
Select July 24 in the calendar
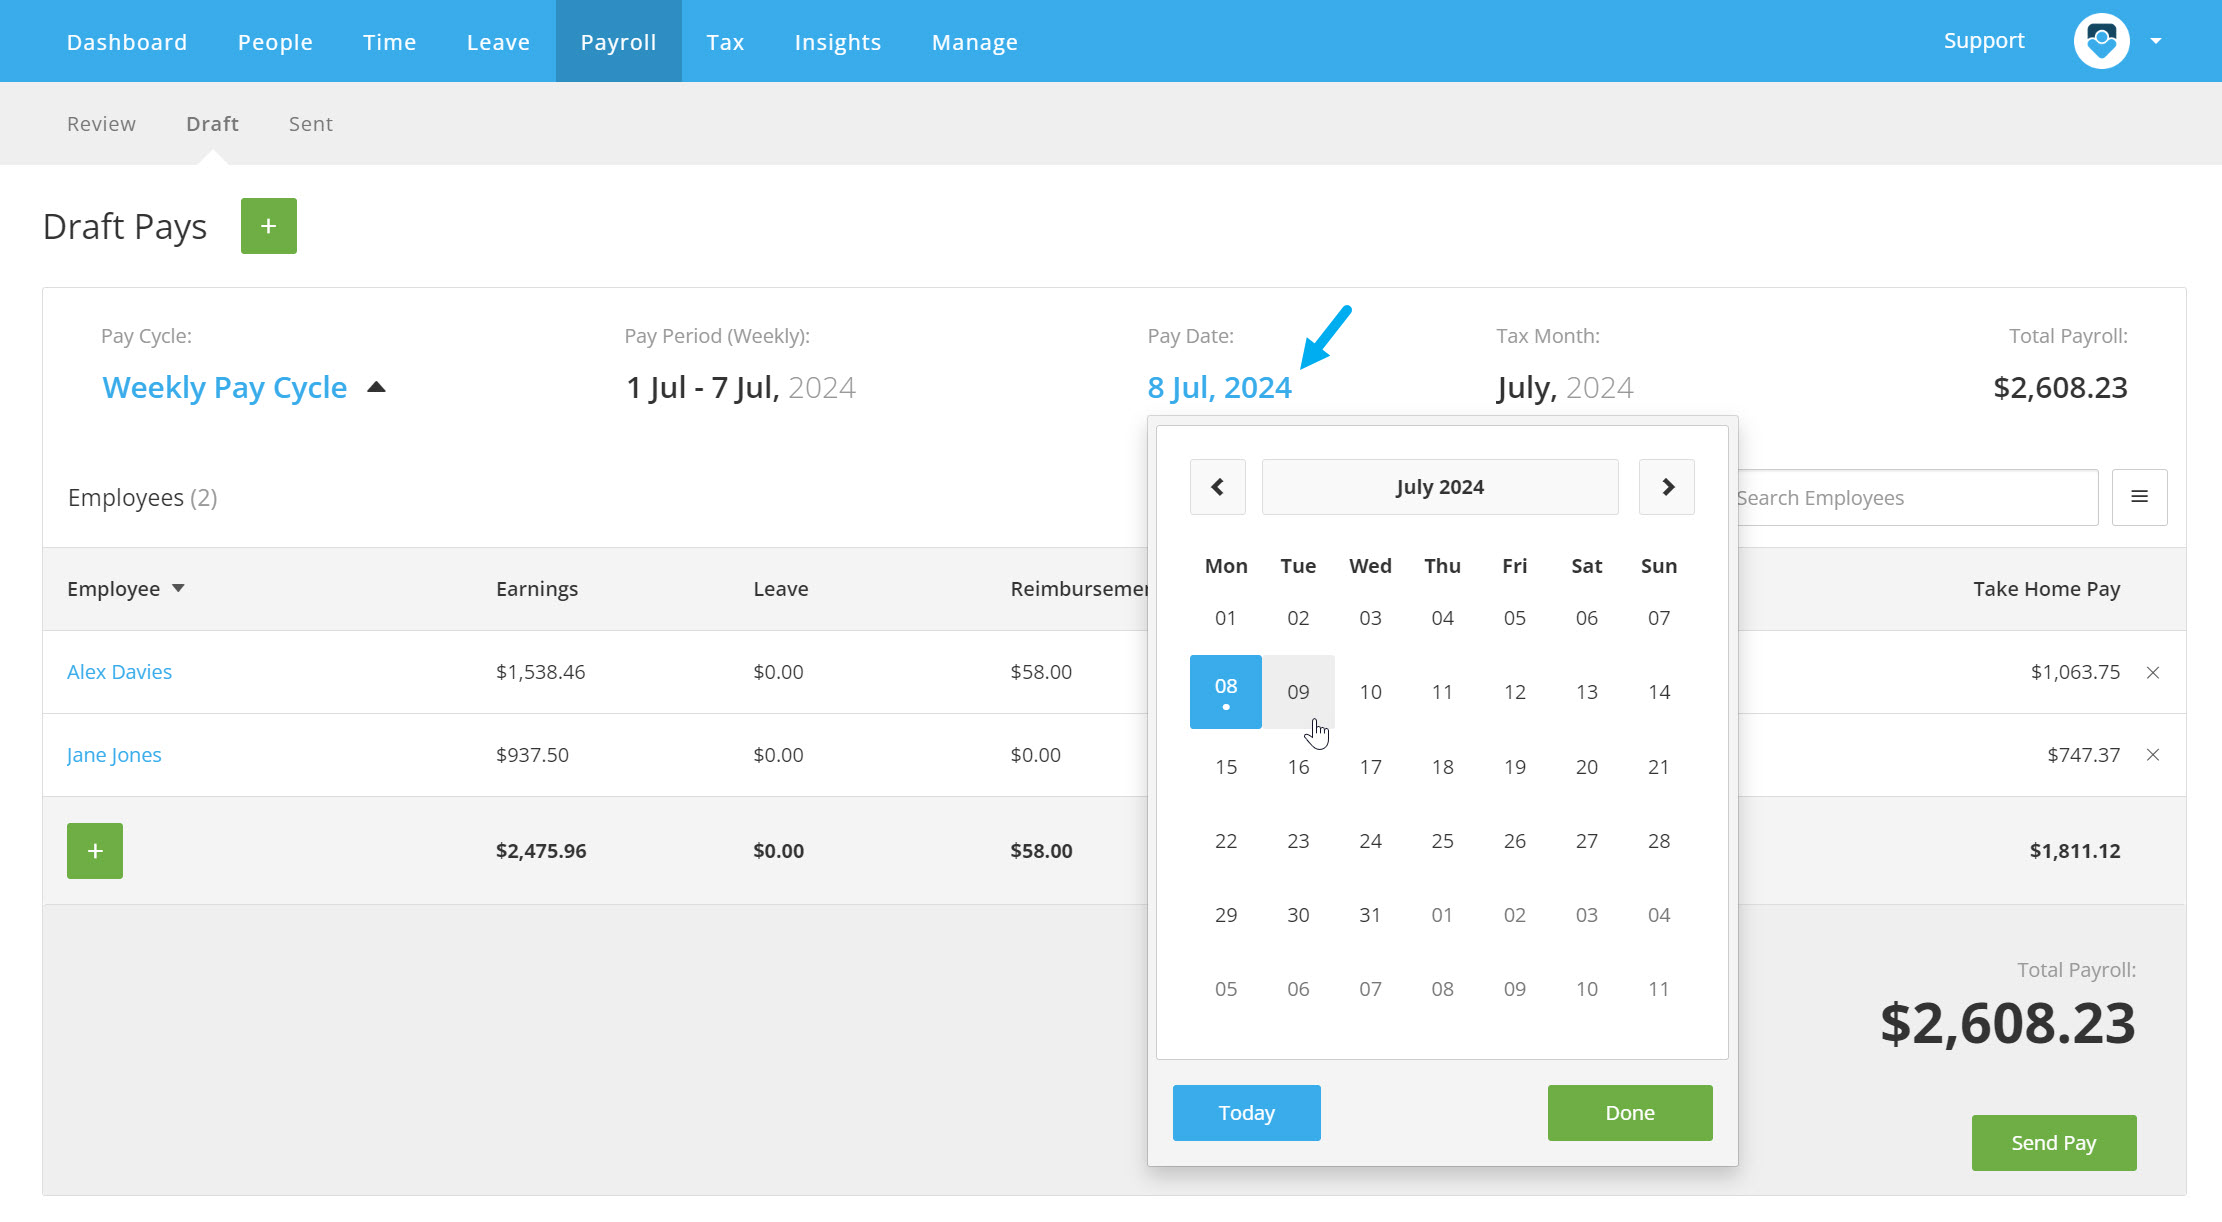point(1370,841)
